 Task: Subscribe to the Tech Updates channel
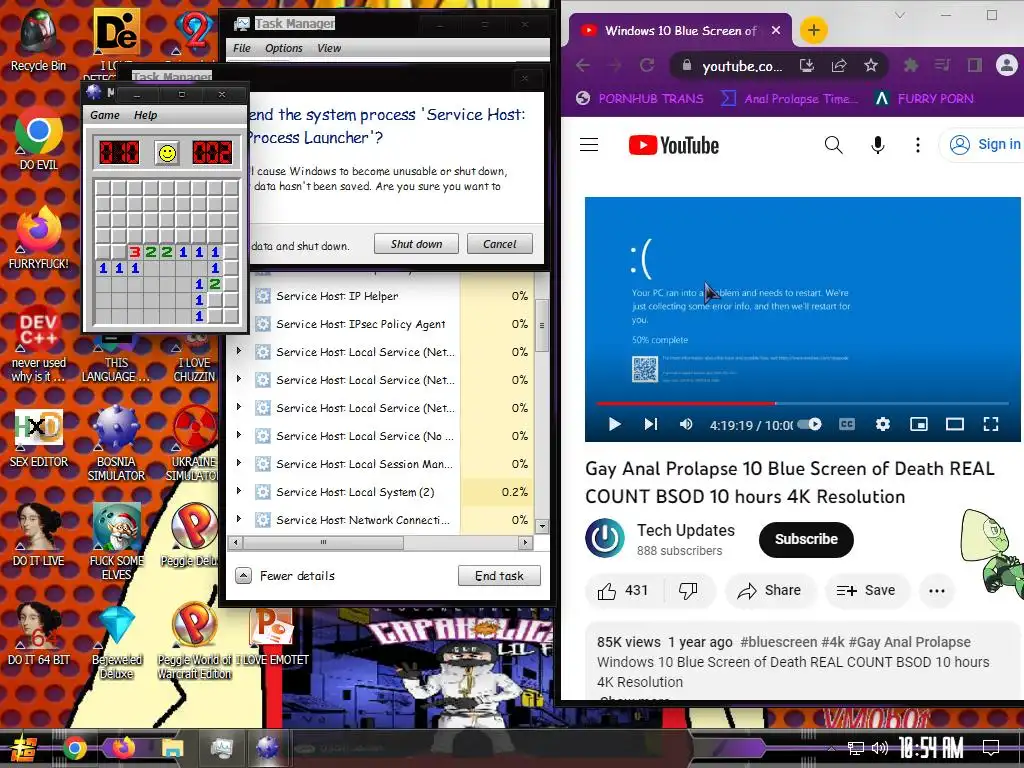tap(806, 539)
